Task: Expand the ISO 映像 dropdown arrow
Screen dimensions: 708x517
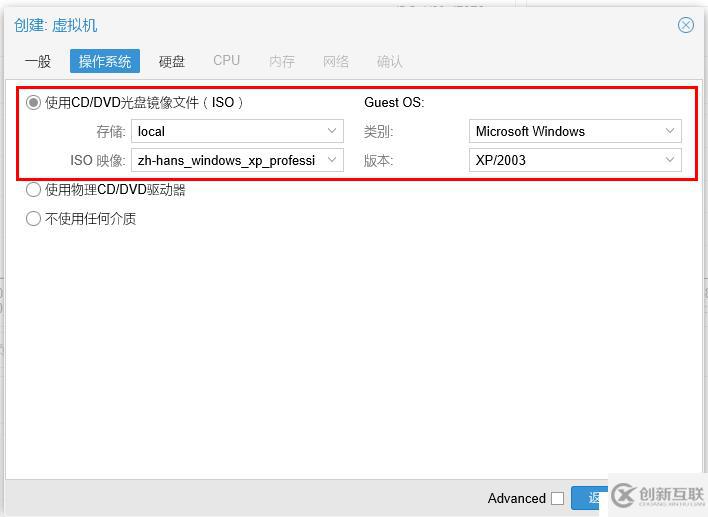Action: pyautogui.click(x=332, y=160)
